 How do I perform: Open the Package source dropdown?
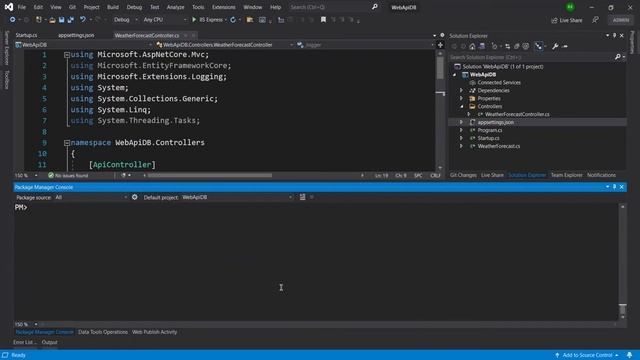click(x=91, y=197)
